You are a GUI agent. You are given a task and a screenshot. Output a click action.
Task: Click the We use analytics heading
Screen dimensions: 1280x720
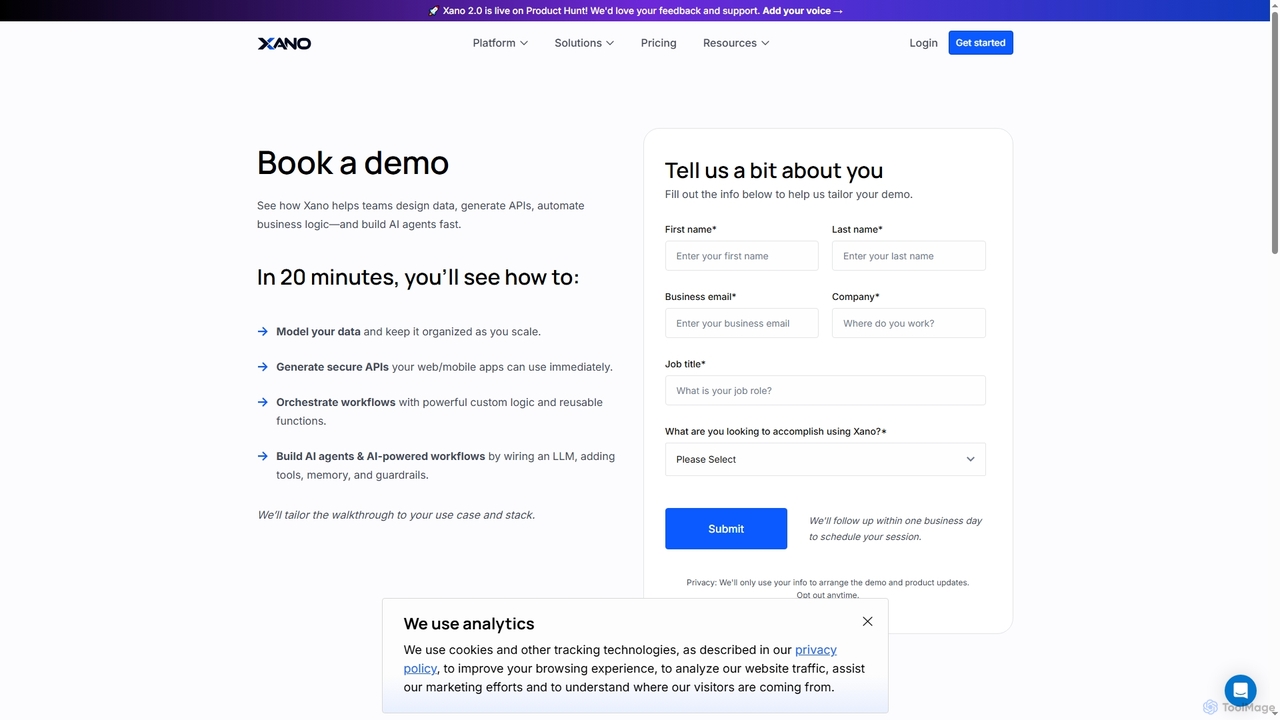[x=469, y=624]
